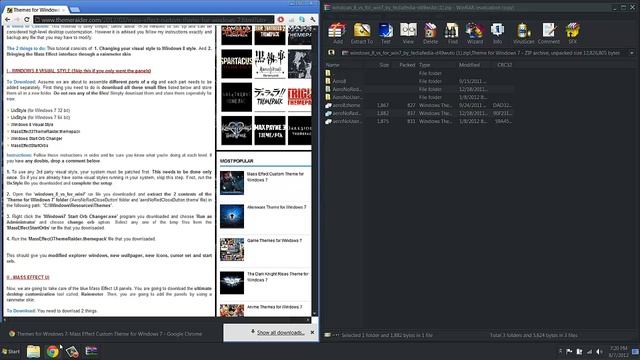Viewport: 640px width, 360px height.
Task: Open File Explorer from the taskbar
Action: click(x=33, y=351)
